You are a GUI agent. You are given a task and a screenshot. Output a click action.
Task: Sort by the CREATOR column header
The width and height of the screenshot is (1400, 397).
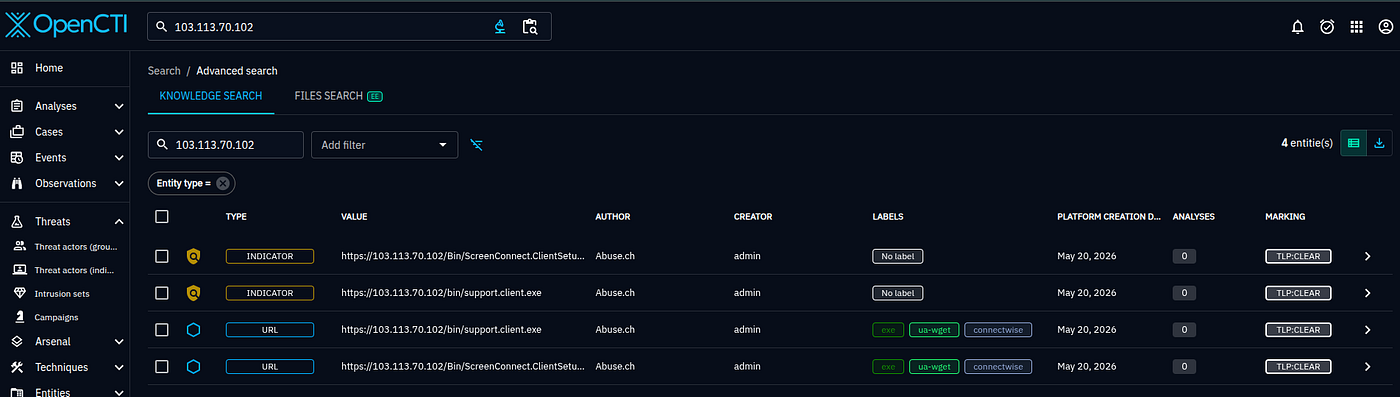(x=753, y=216)
